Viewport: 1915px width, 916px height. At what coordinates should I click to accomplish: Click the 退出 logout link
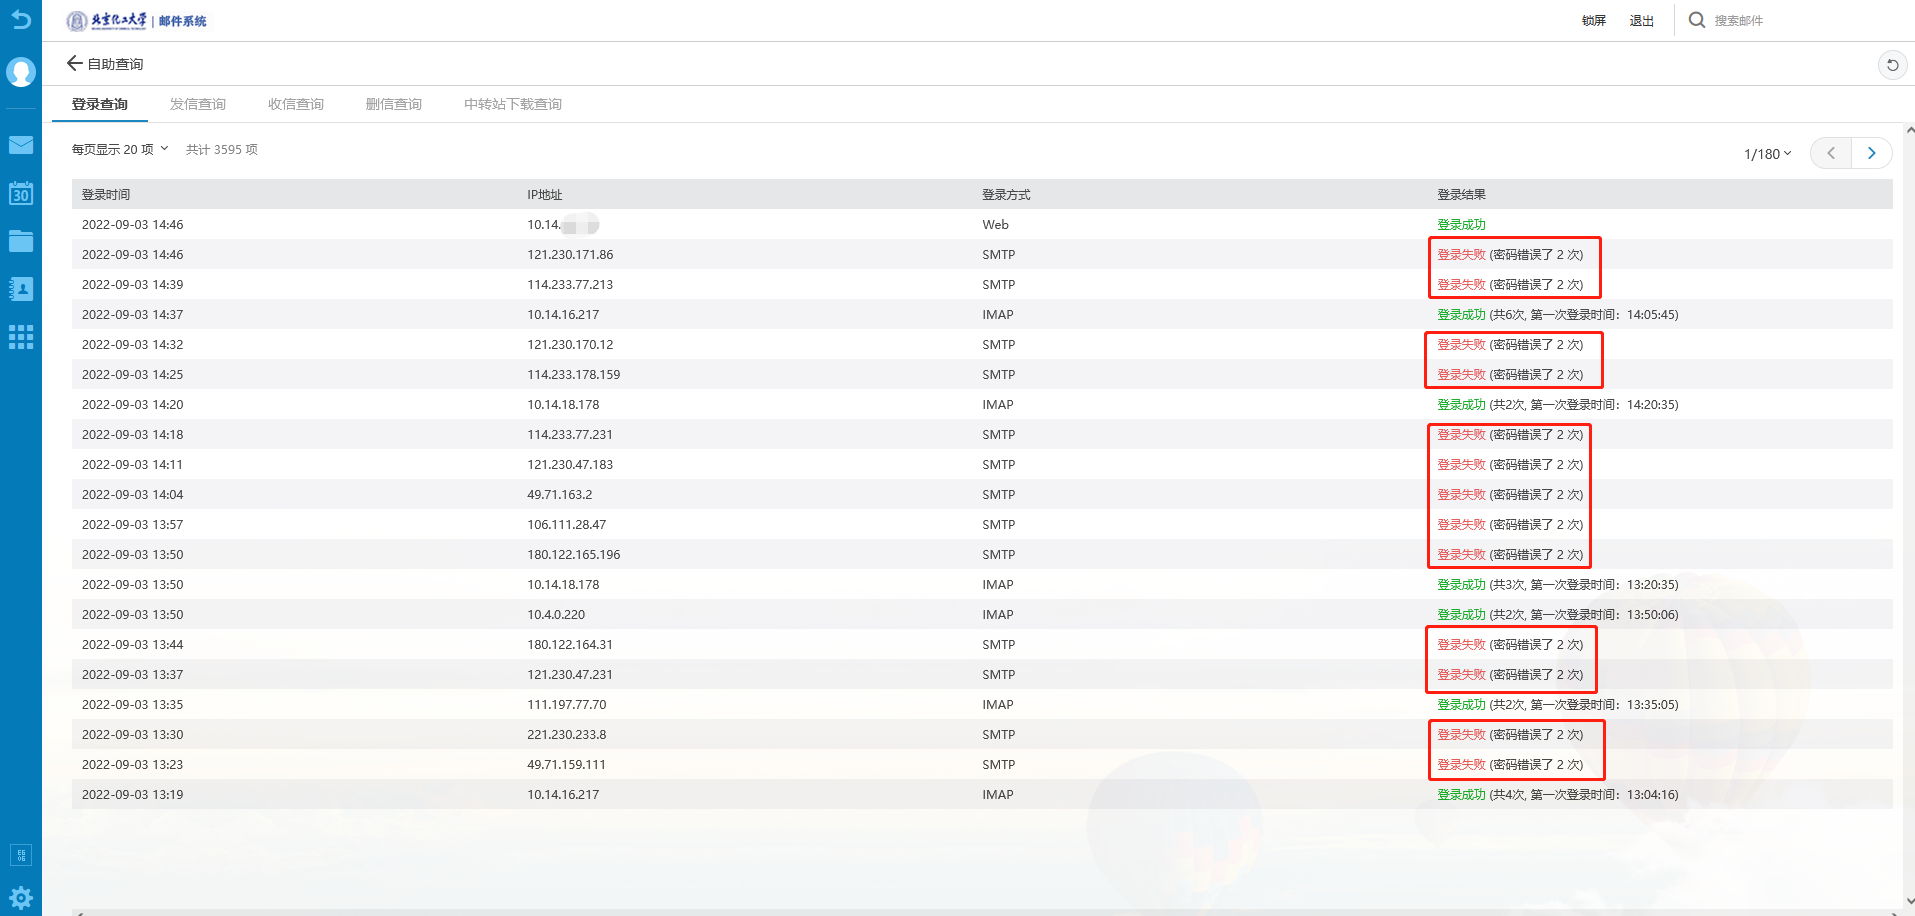click(1642, 21)
